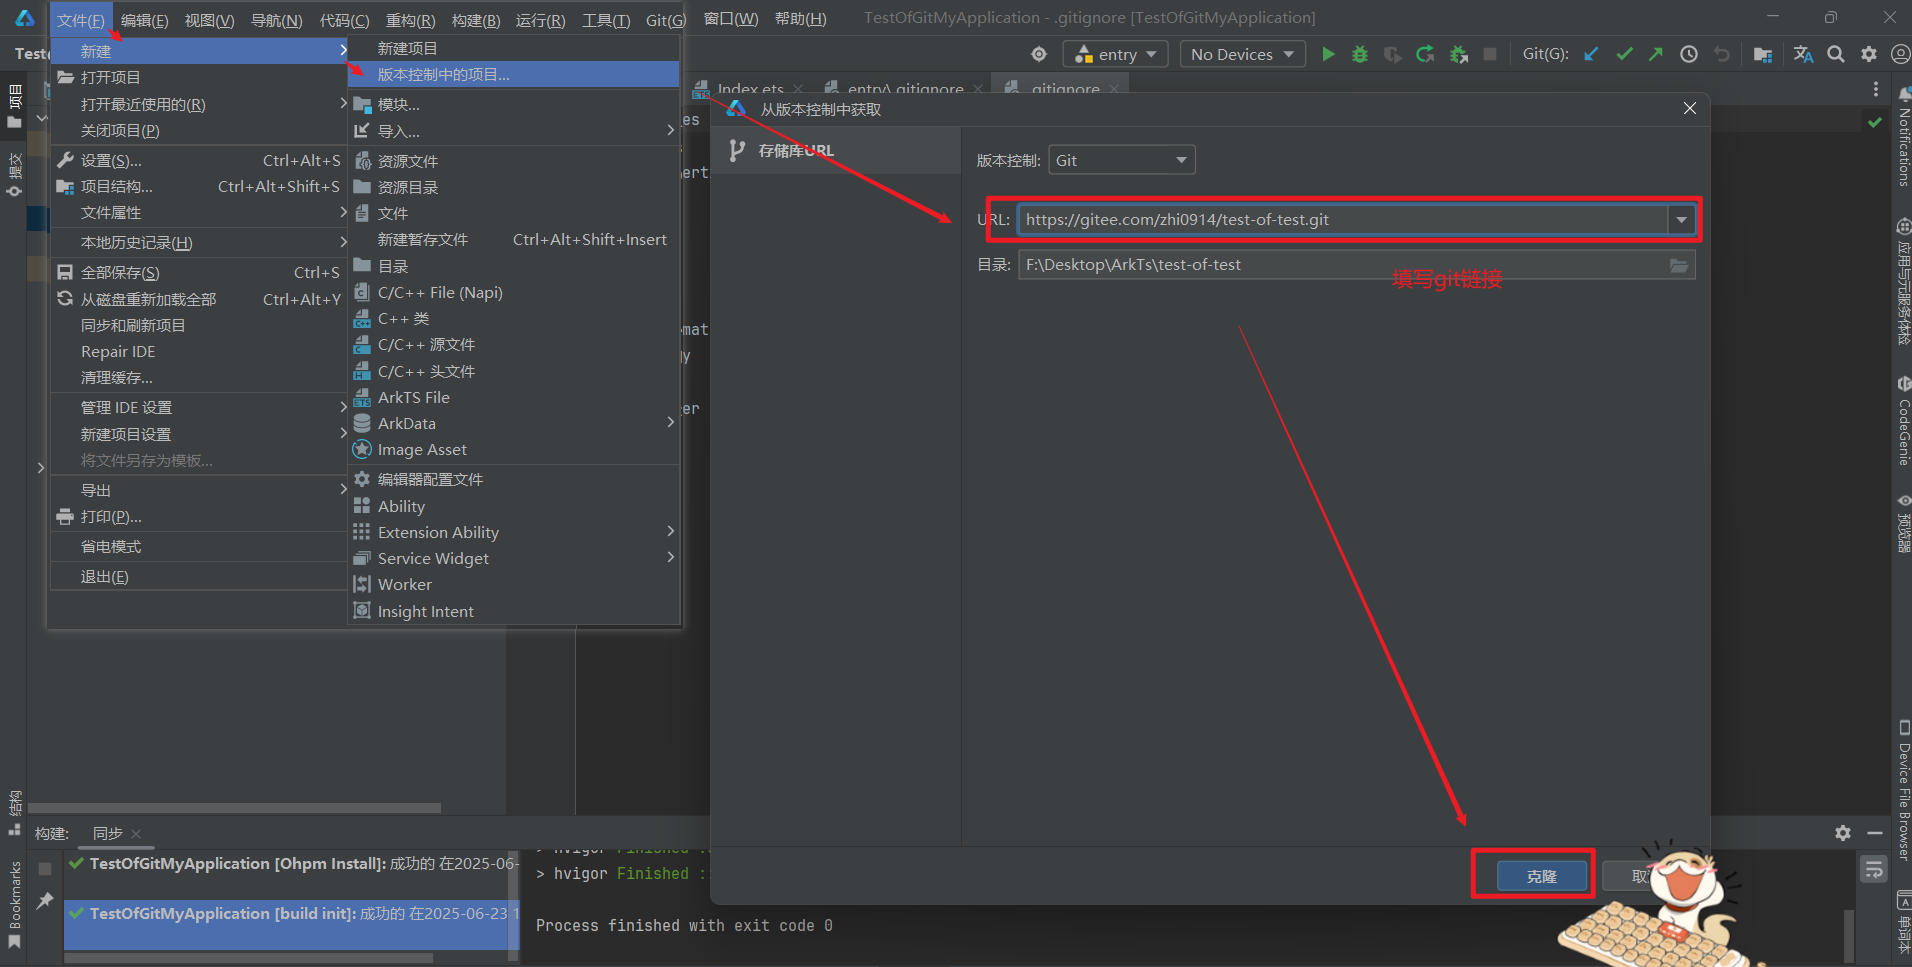Image resolution: width=1912 pixels, height=967 pixels.
Task: Select 存储库URL in dialog sidebar
Action: pyautogui.click(x=836, y=151)
